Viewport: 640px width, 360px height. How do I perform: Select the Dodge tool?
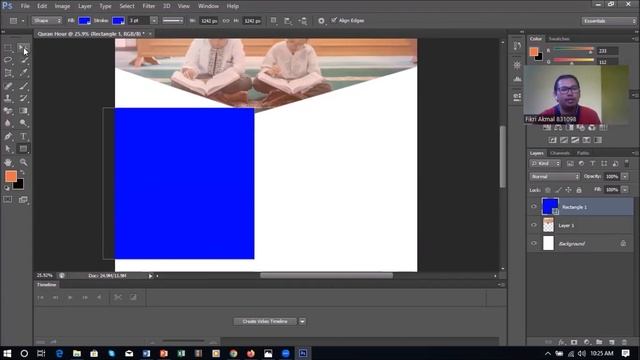click(23, 123)
